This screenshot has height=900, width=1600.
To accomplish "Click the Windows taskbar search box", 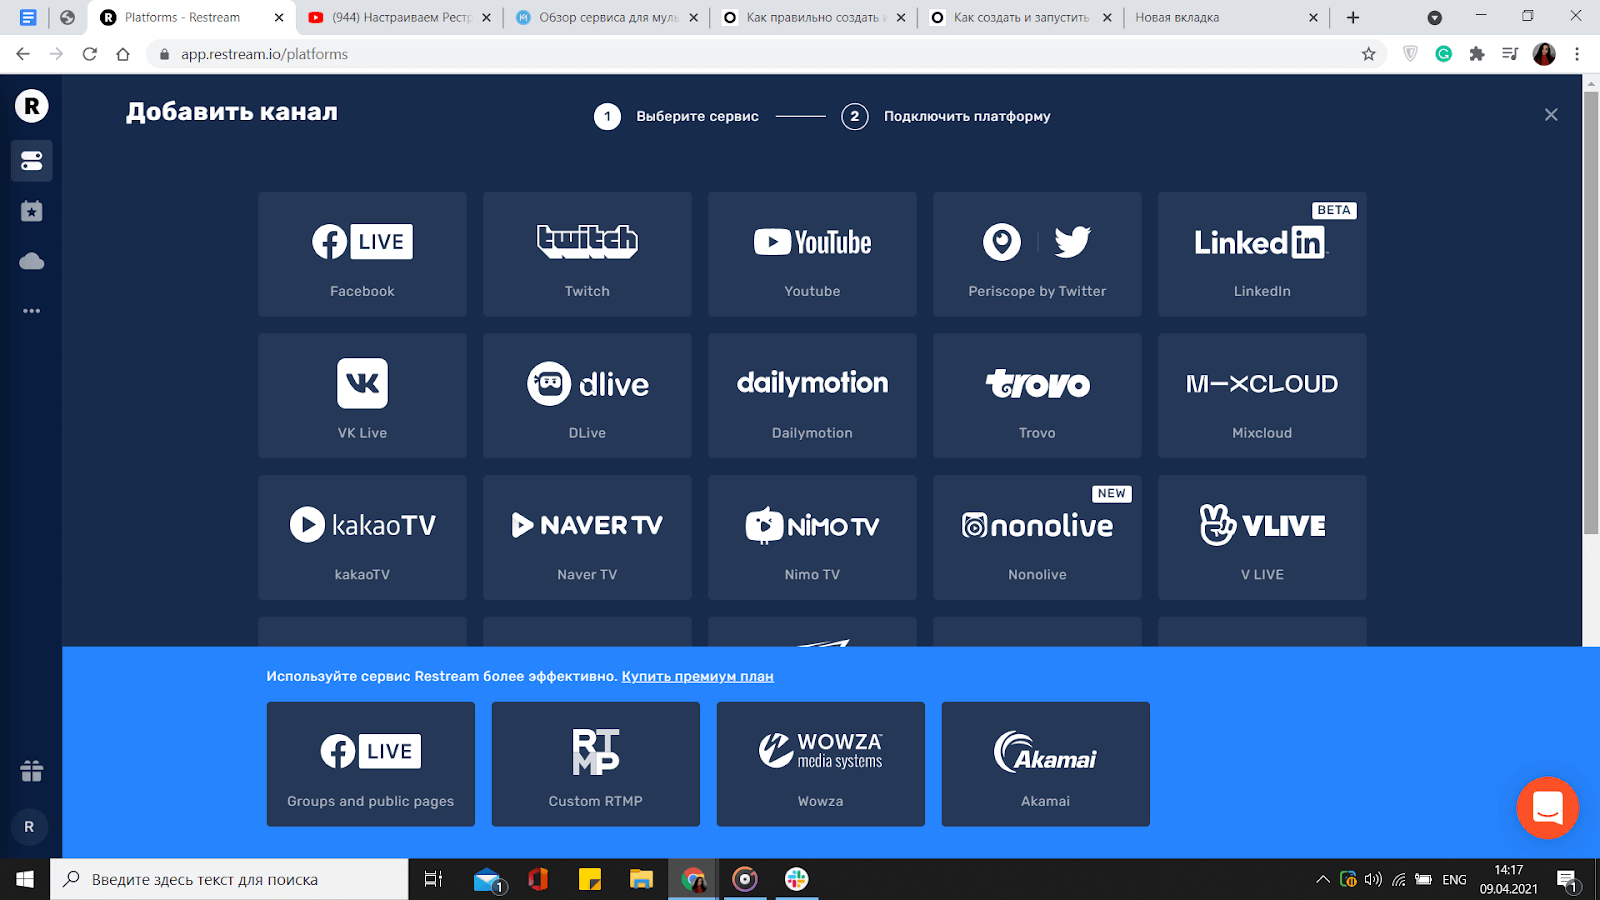I will (x=229, y=879).
